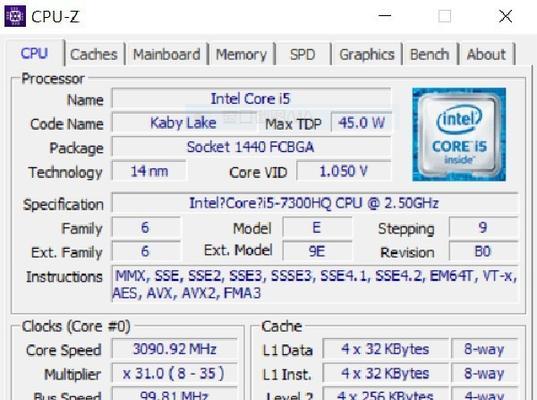Click the CPU-Z app icon in title bar
Image resolution: width=537 pixels, height=400 pixels.
pos(15,16)
